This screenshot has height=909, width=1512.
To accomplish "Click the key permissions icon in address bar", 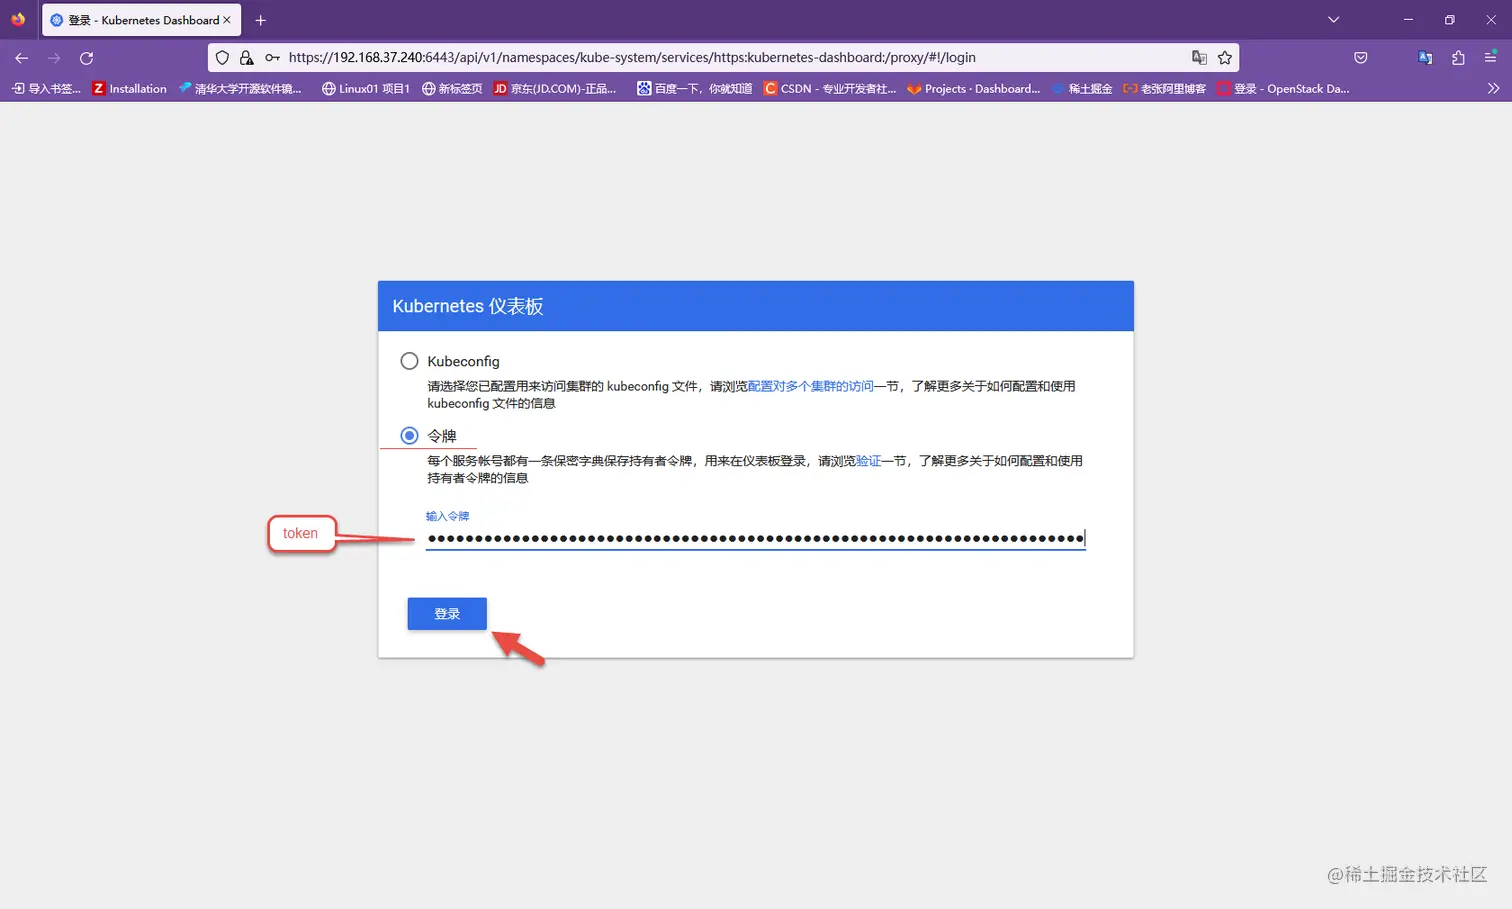I will (x=271, y=58).
